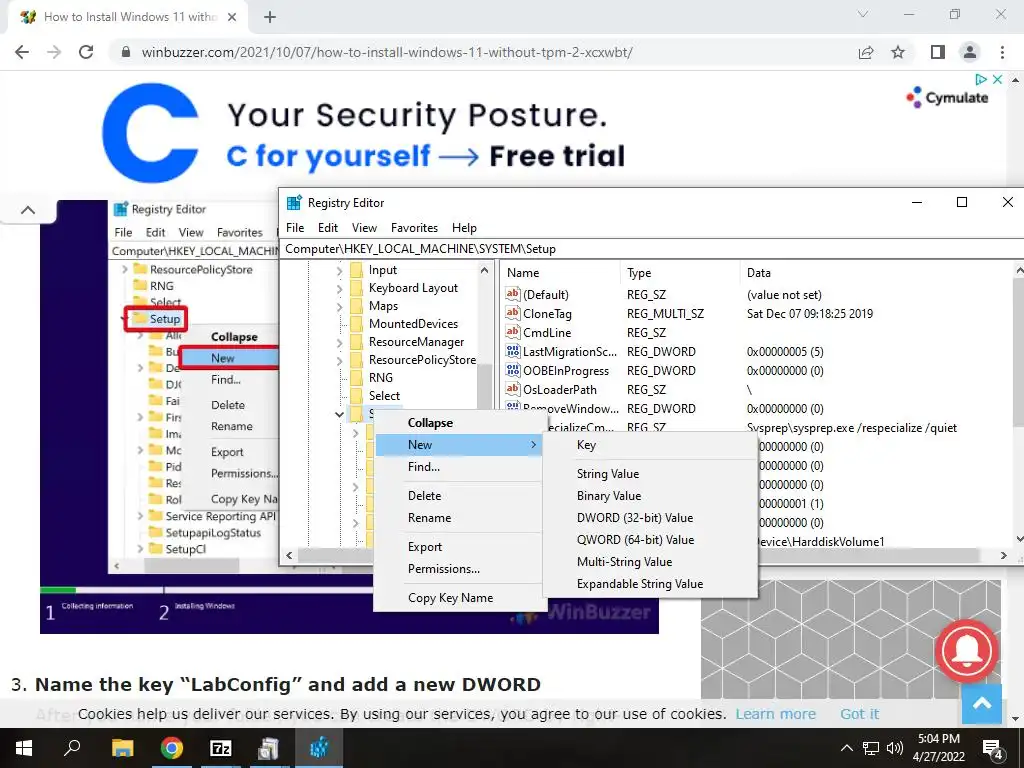This screenshot has width=1024, height=768.
Task: Select the 'OOBEInProgress' DWORD icon
Action: click(513, 370)
